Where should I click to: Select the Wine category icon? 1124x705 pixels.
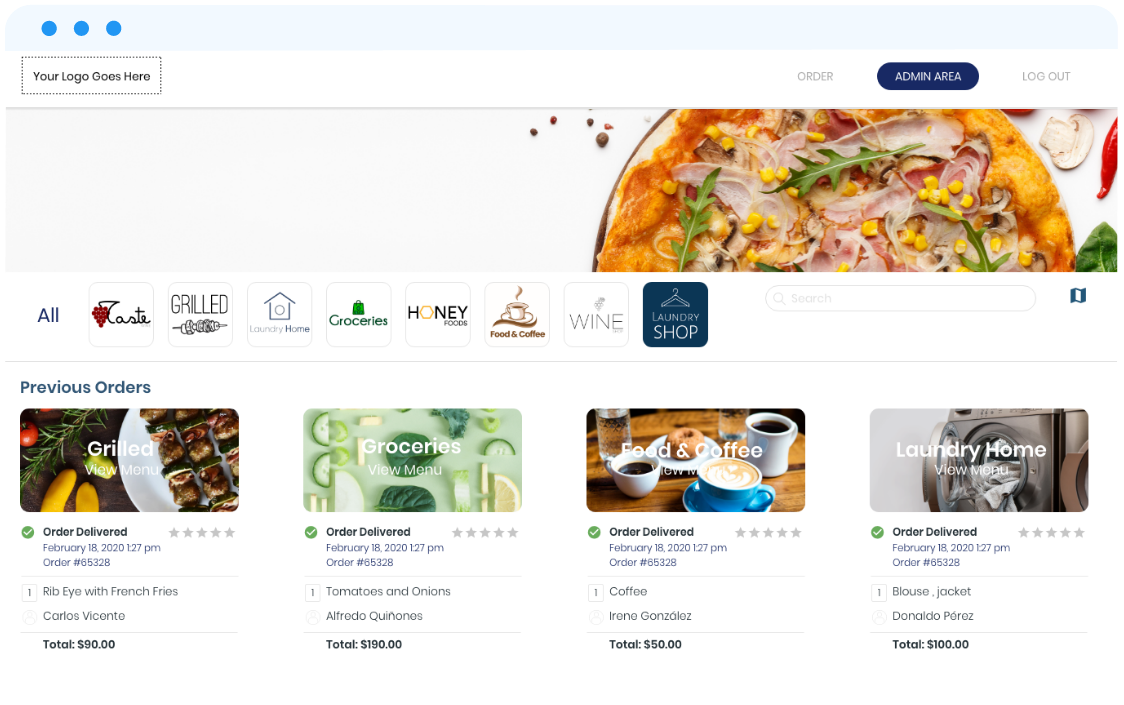pos(596,315)
